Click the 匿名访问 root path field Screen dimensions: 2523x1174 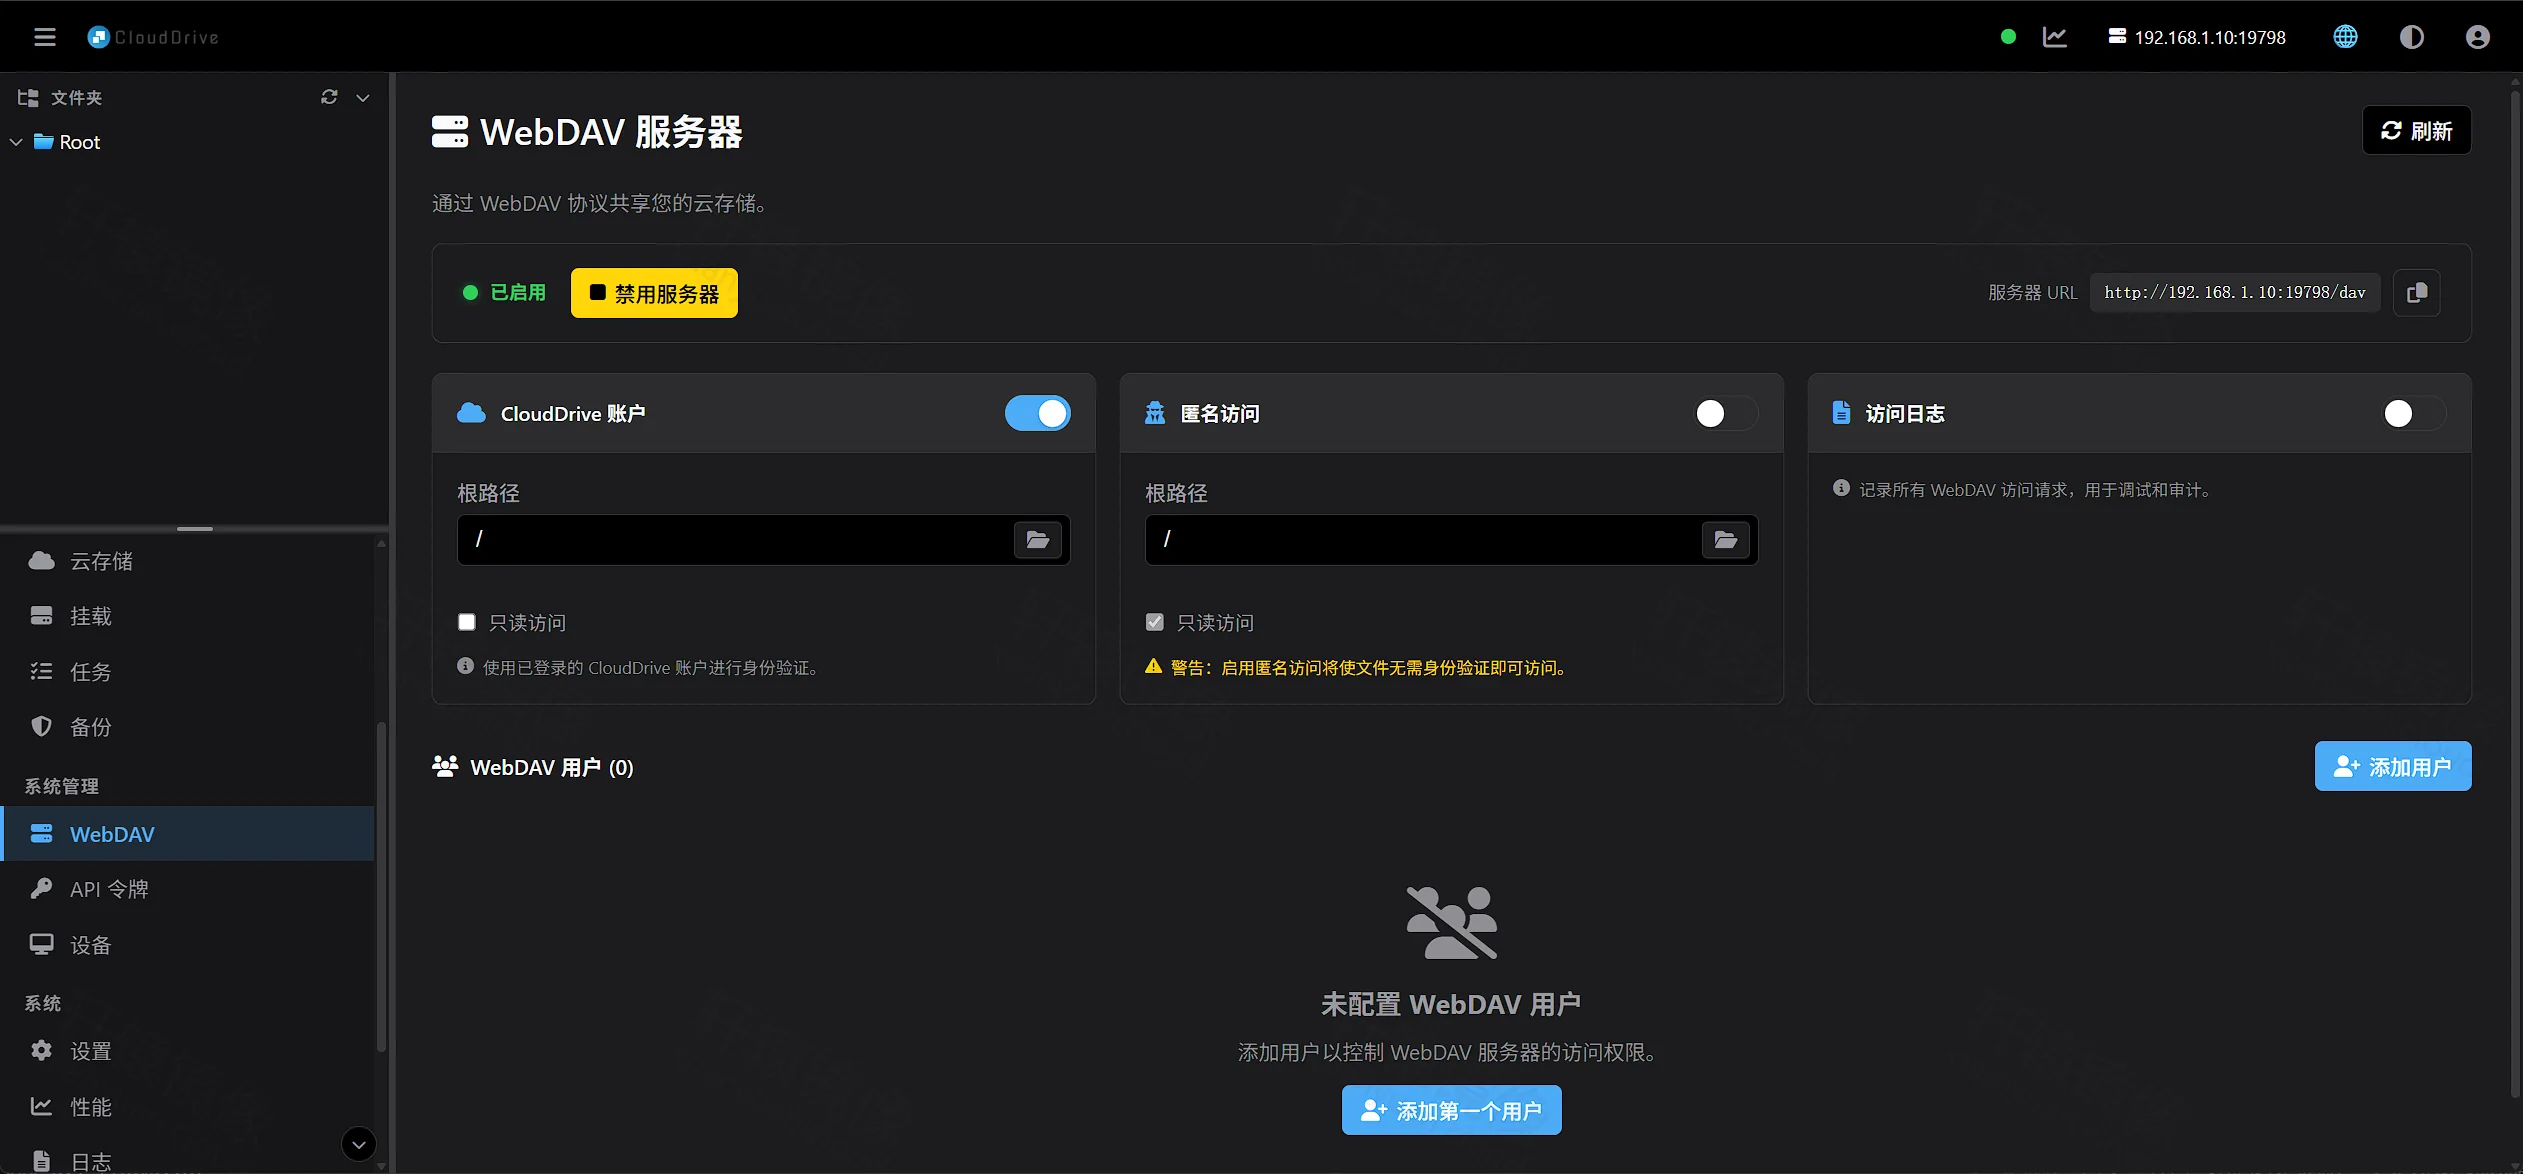[1422, 540]
